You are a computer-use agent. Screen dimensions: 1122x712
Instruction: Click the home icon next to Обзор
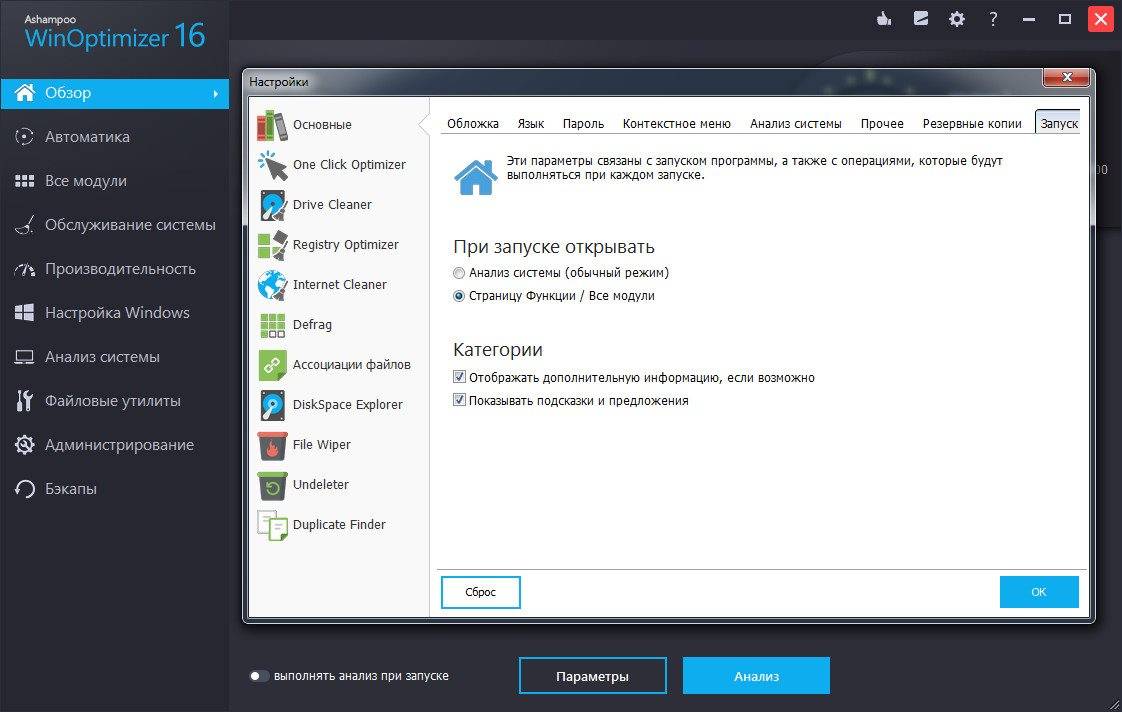click(x=24, y=93)
